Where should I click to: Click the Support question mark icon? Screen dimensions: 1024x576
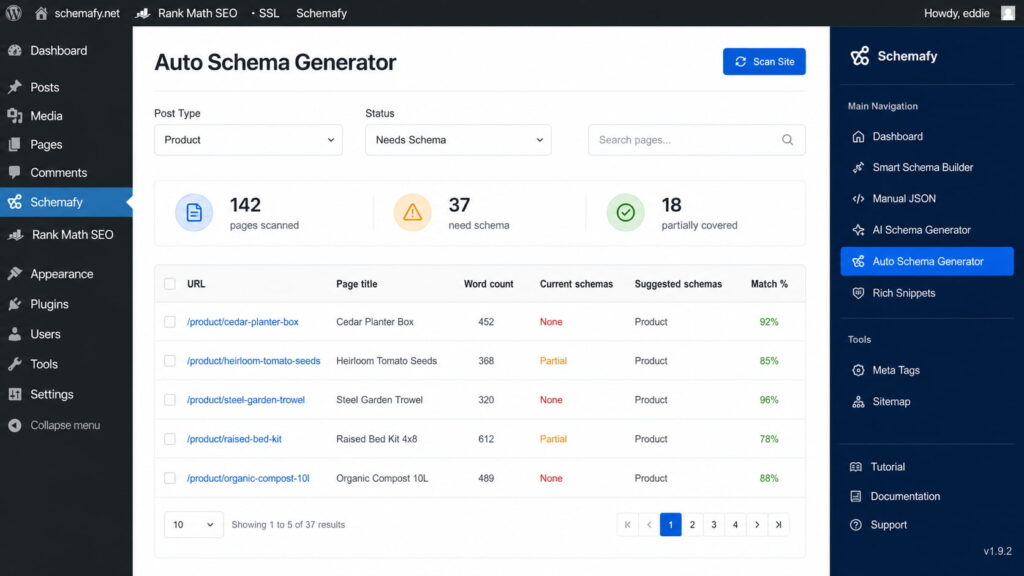pyautogui.click(x=856, y=525)
